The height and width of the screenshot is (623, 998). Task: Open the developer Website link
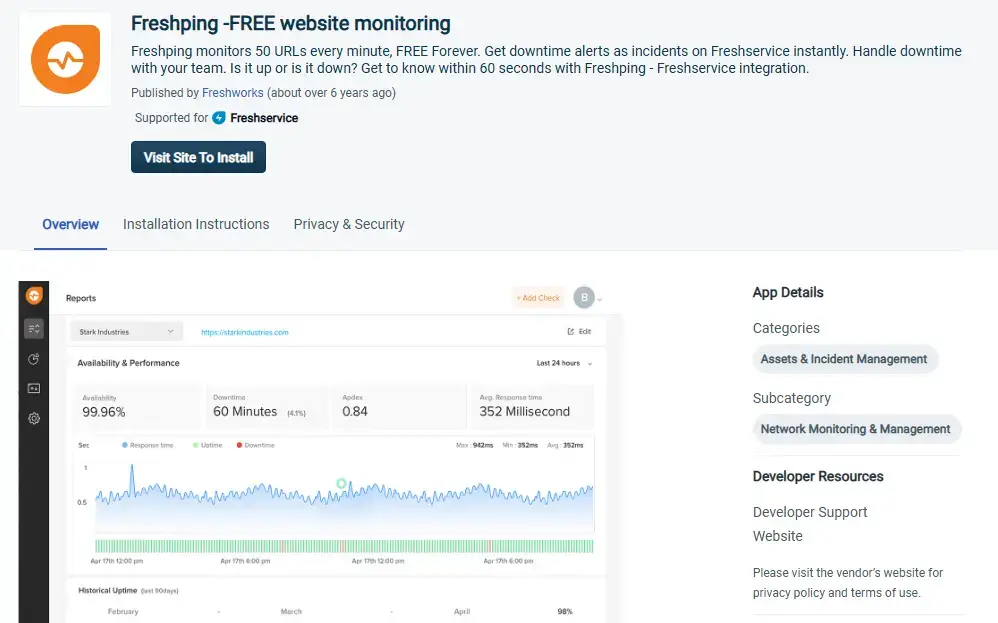(778, 536)
